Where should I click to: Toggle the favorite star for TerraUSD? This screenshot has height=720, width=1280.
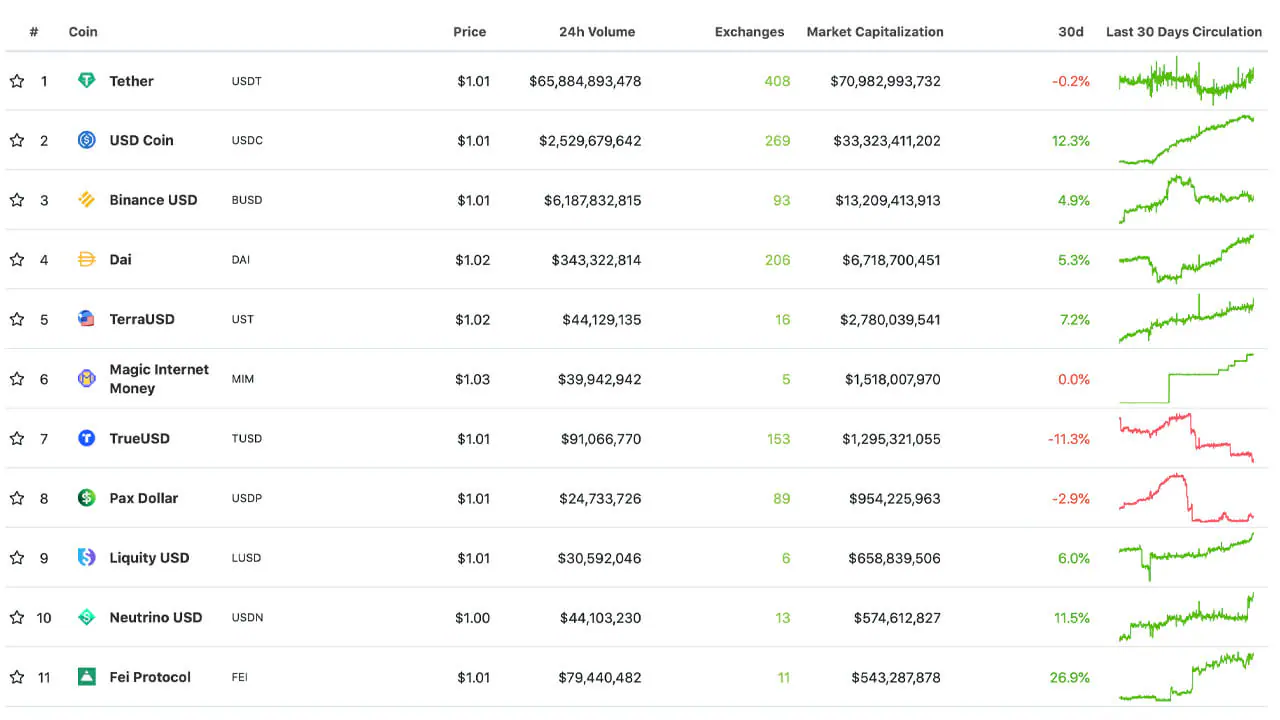coord(17,319)
